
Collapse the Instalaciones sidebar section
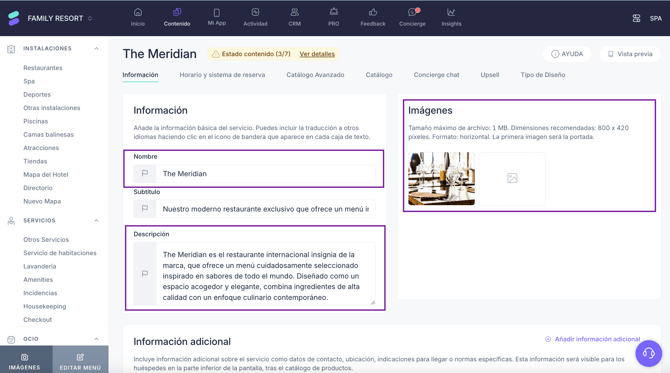(96, 49)
